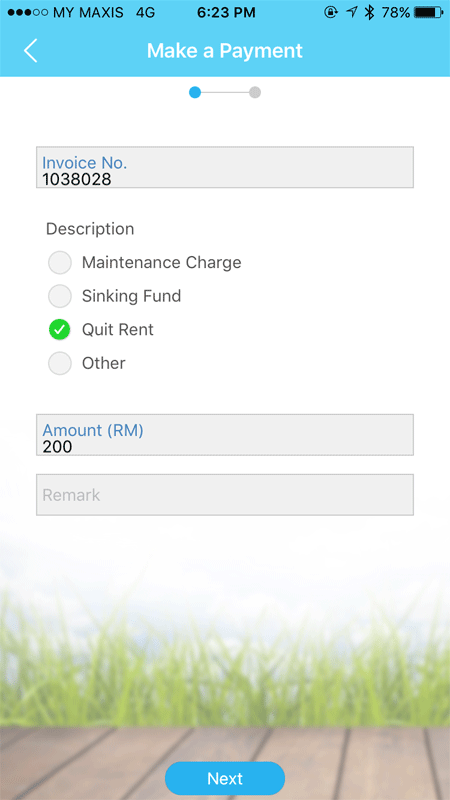
Task: Tap the back arrow in header
Action: [x=31, y=51]
